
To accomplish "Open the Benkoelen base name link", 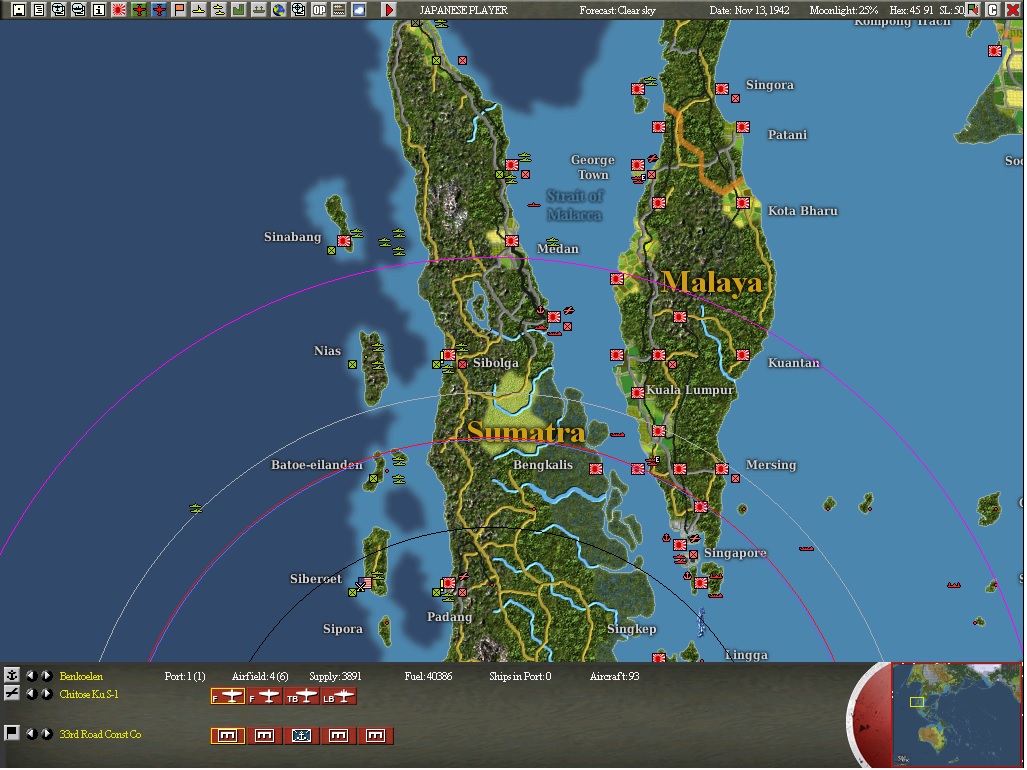I will (x=81, y=676).
